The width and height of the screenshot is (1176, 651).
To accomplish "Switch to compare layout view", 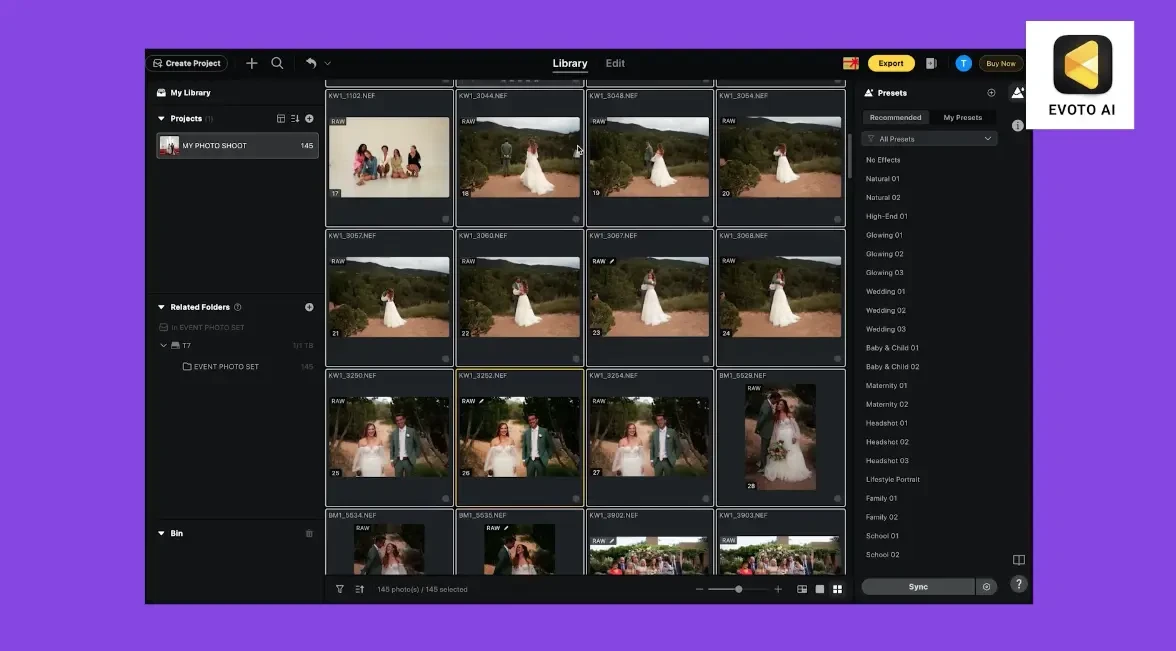I will [x=802, y=589].
